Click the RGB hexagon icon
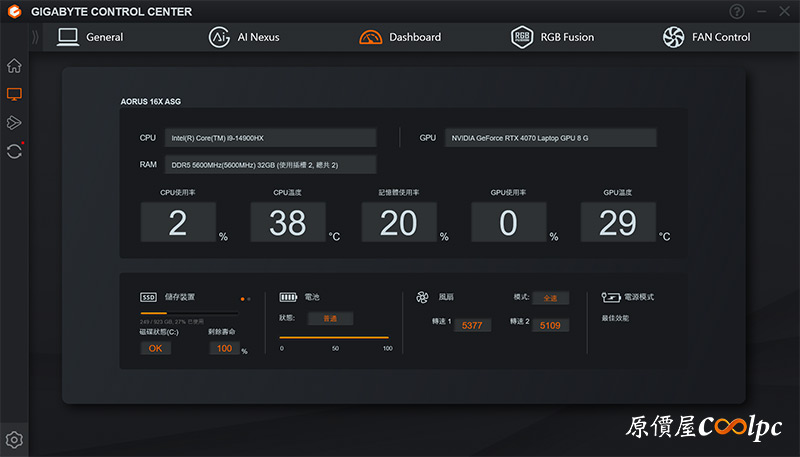 [522, 37]
